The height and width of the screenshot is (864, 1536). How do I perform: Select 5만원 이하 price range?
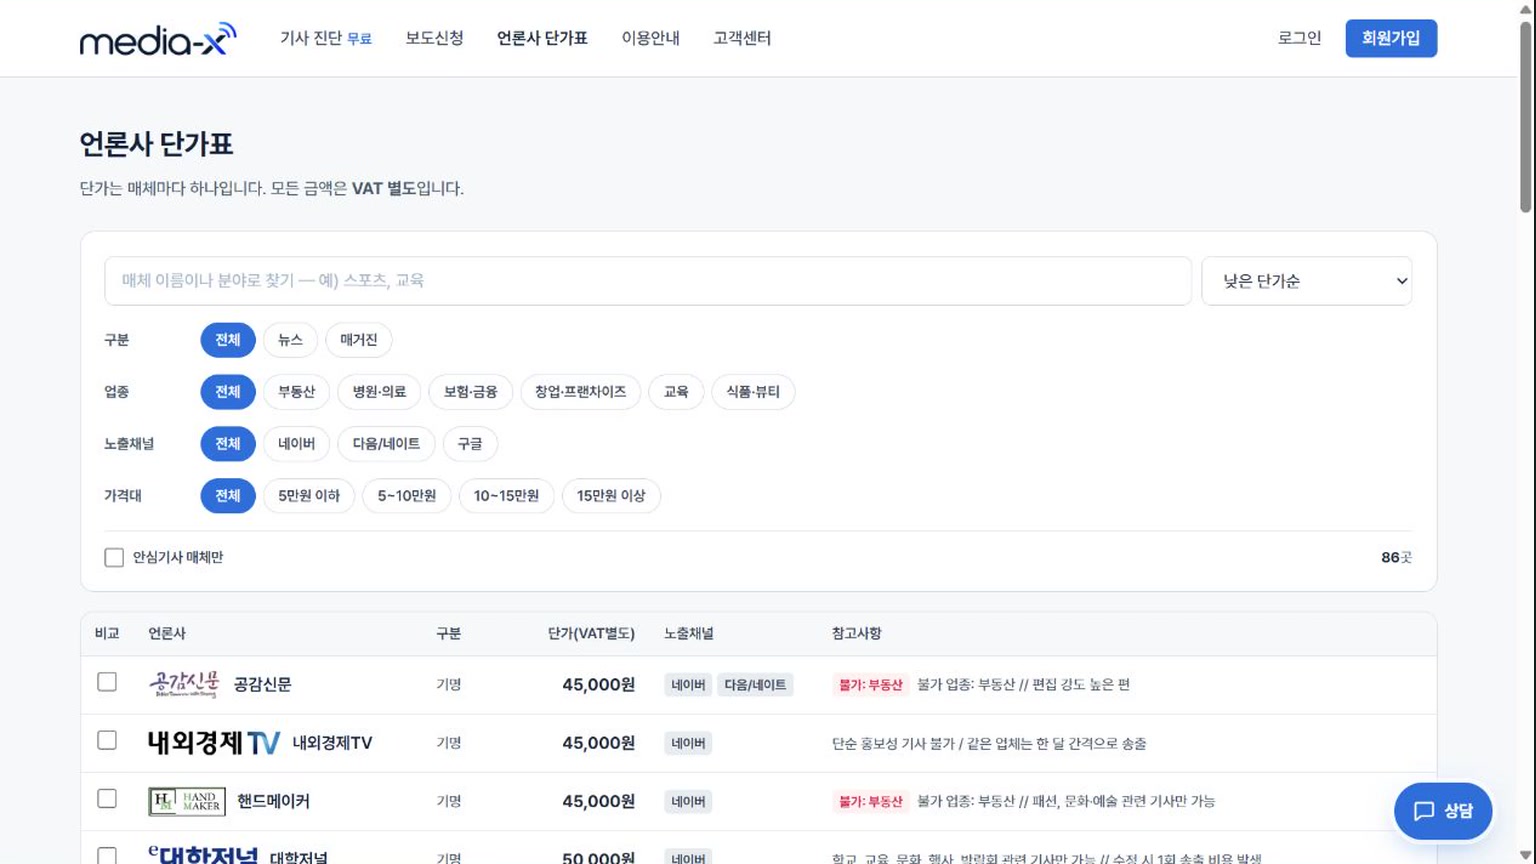pos(309,496)
